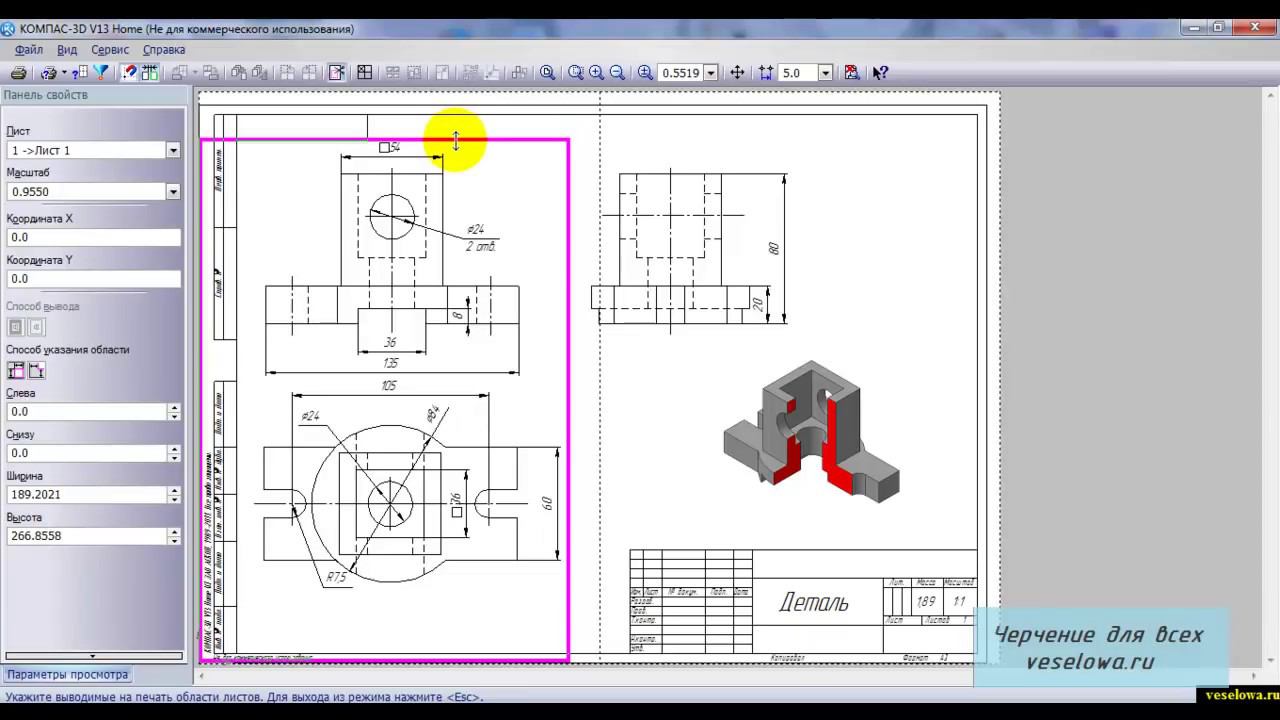Open print settings via printer-with-question-mark icon
This screenshot has height=720, width=1280.
[x=48, y=73]
